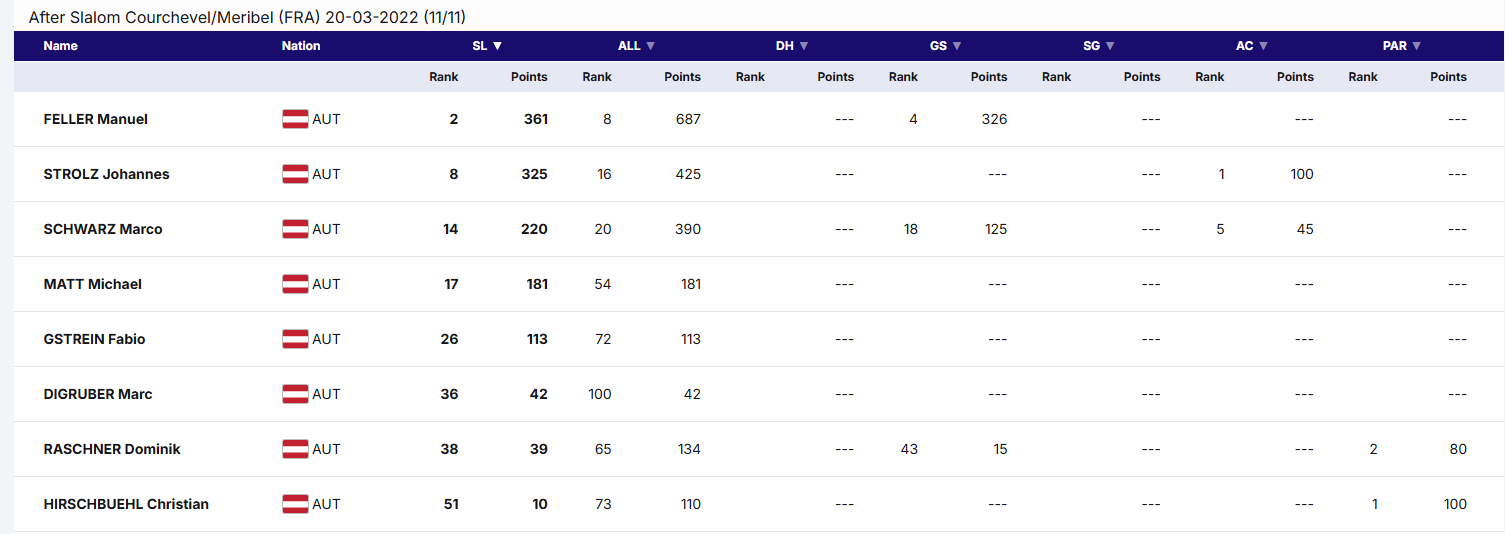Sort standings by SL column arrow
The height and width of the screenshot is (534, 1505).
click(x=488, y=46)
